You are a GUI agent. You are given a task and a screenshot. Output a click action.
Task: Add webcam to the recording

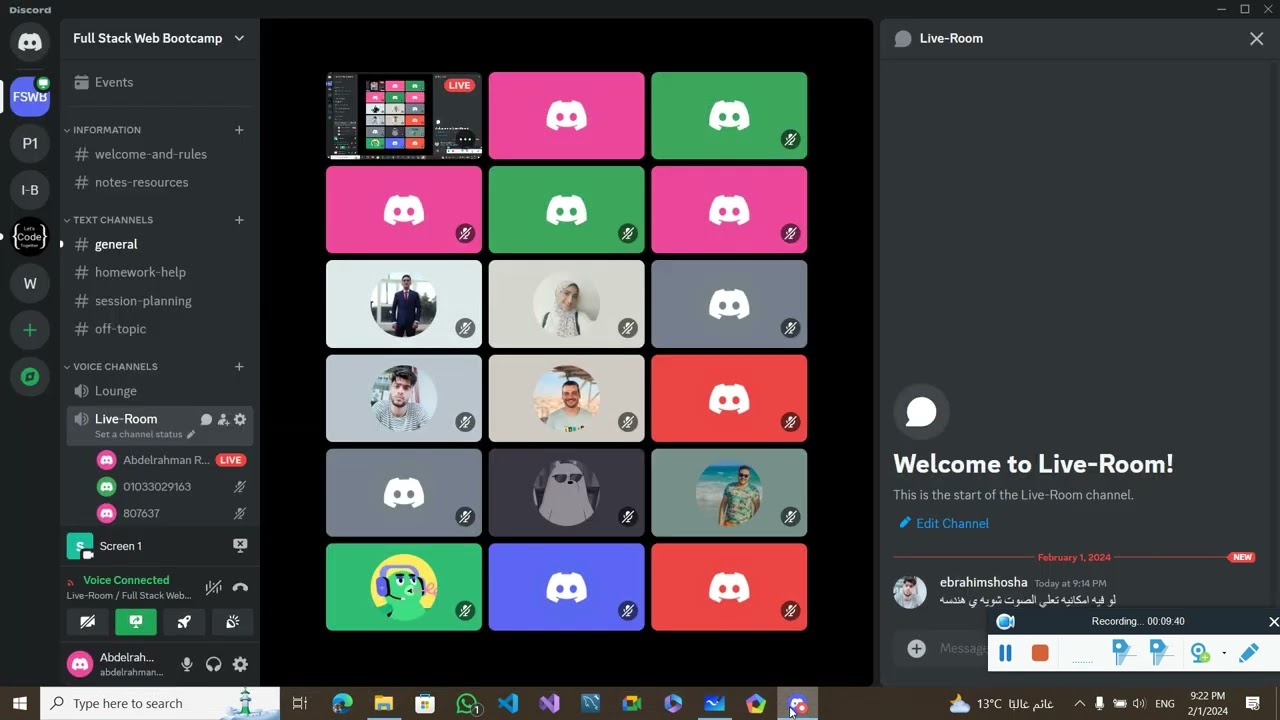click(x=1199, y=653)
